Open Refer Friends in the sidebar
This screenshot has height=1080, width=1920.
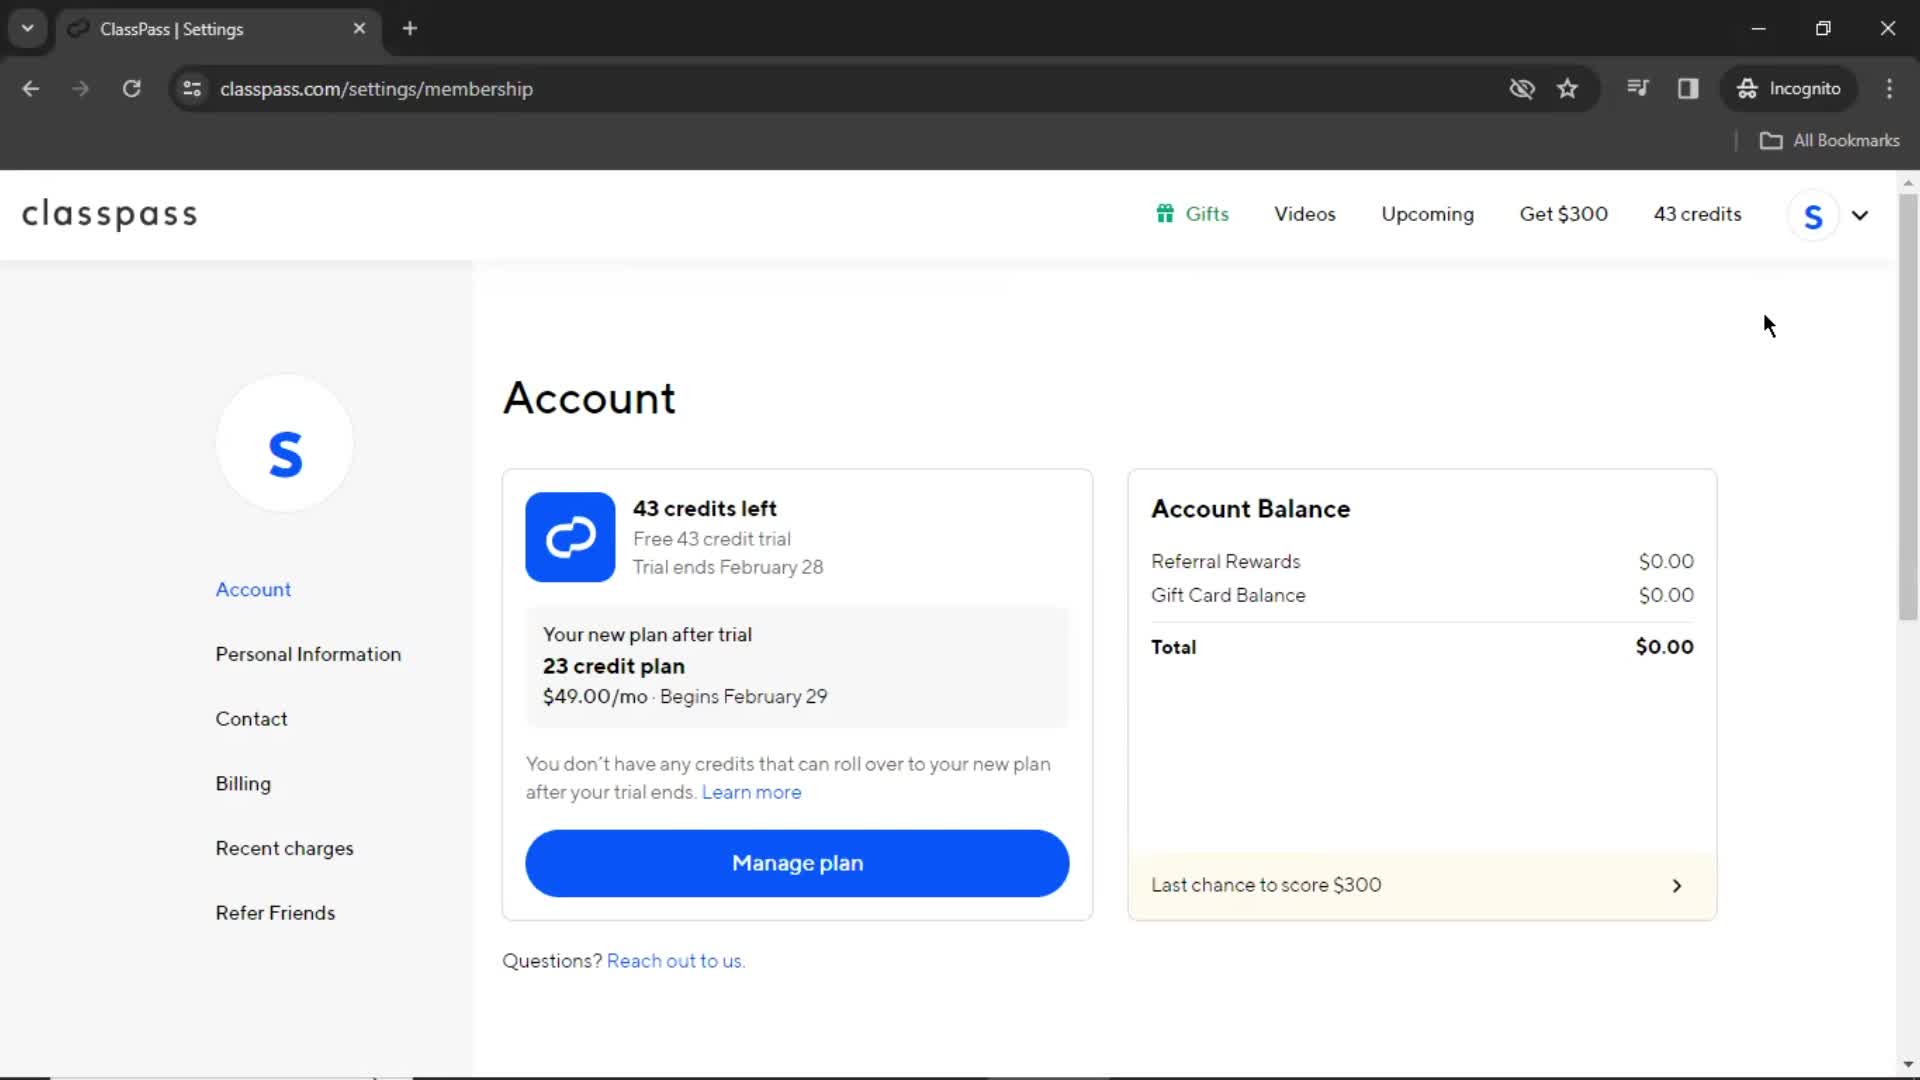[x=275, y=913]
